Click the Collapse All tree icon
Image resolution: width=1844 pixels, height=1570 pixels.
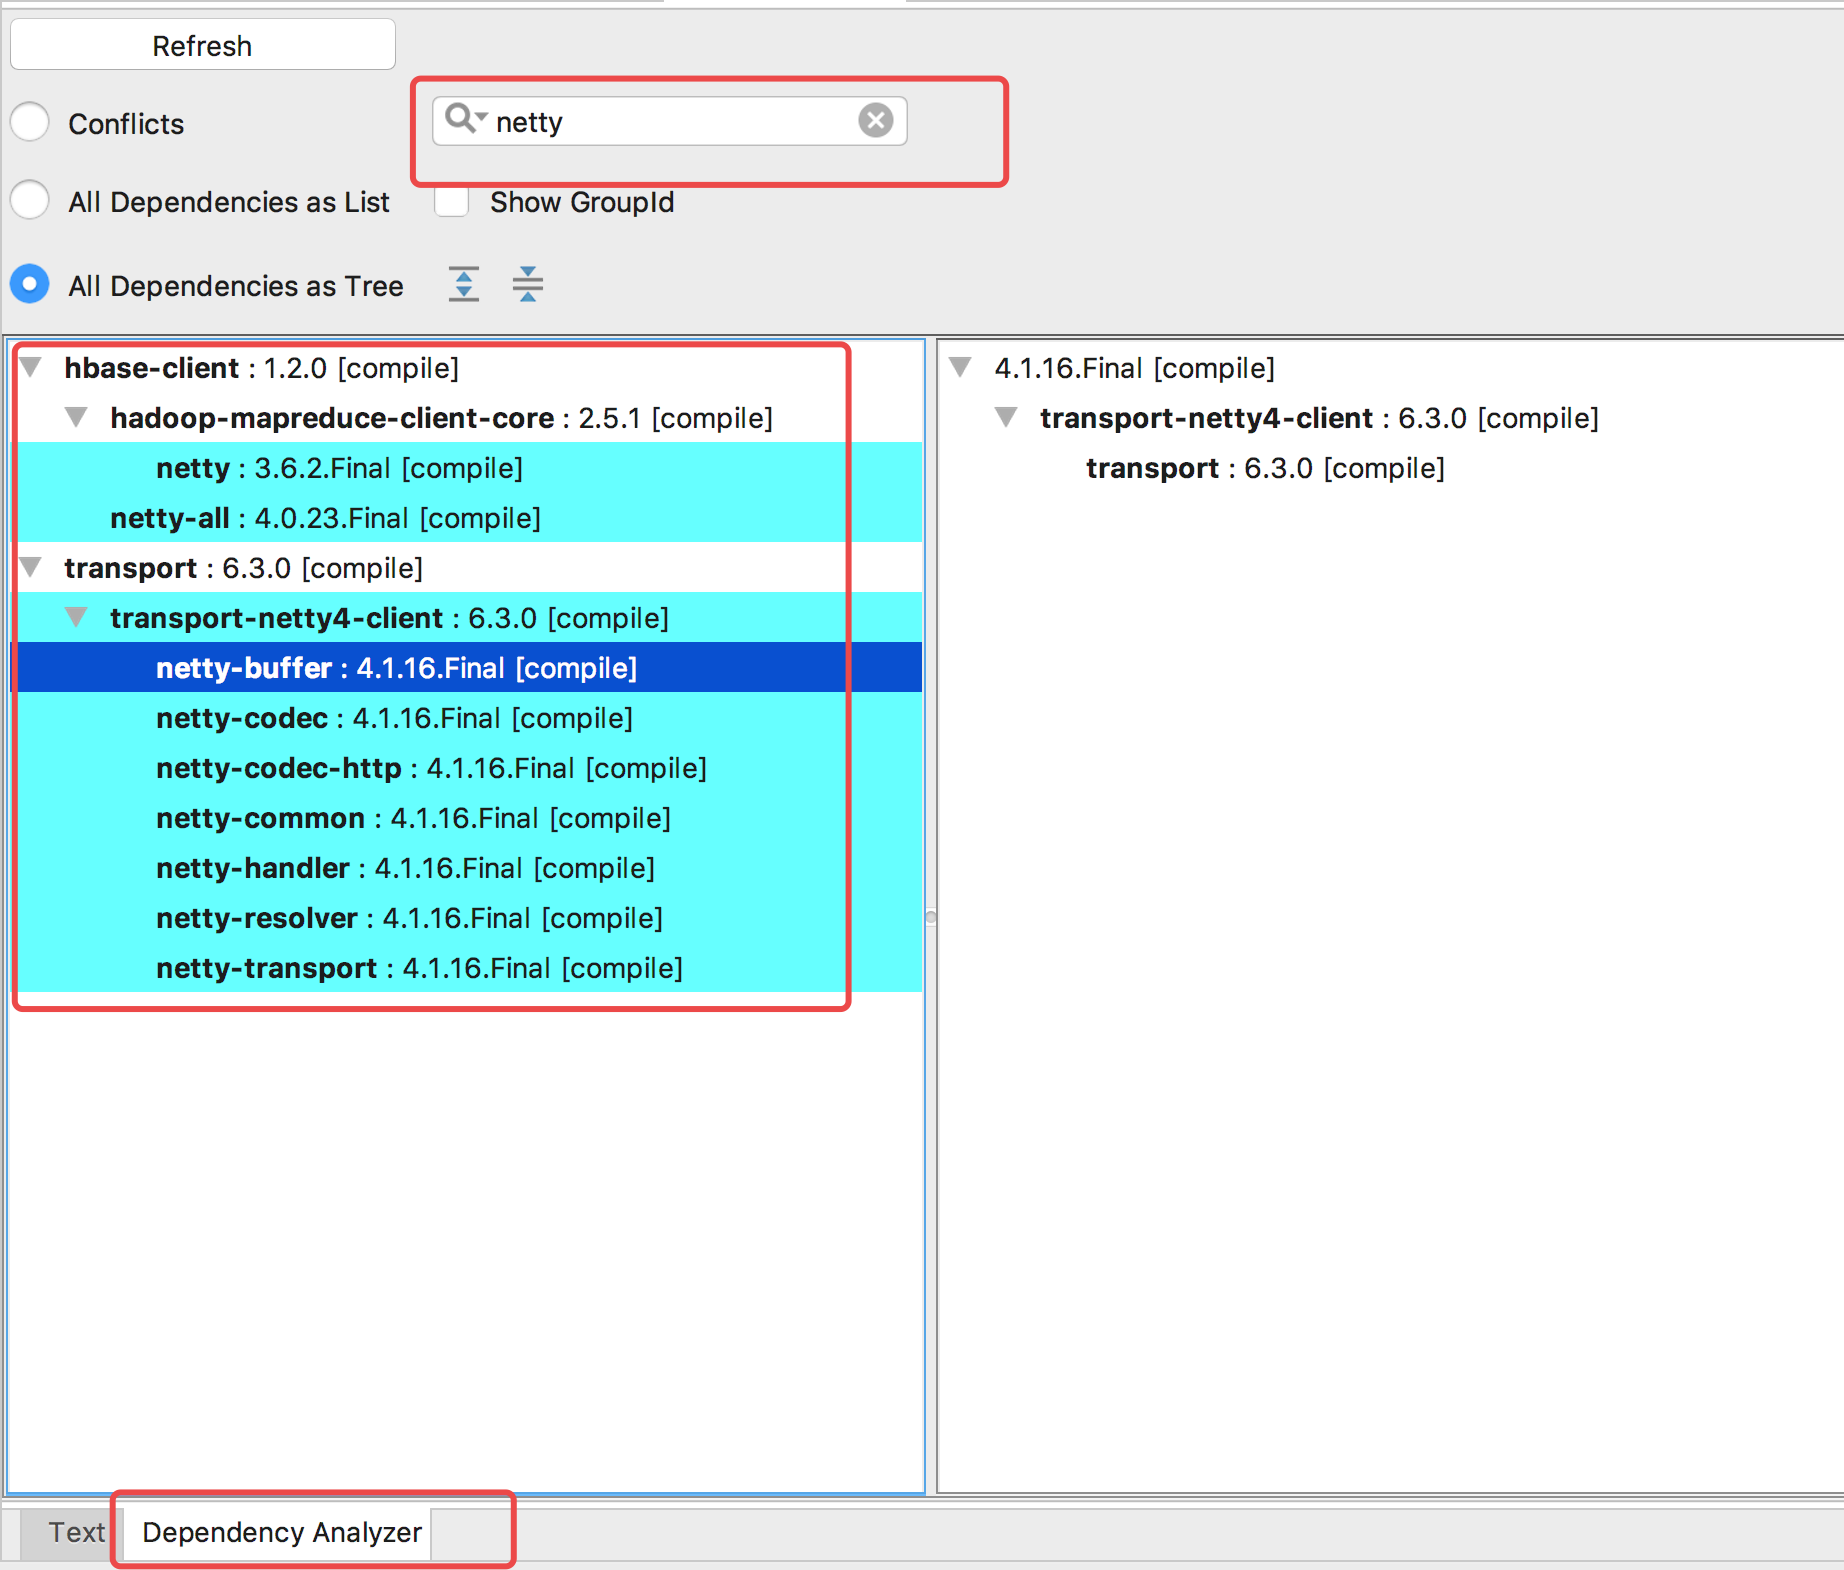point(528,284)
